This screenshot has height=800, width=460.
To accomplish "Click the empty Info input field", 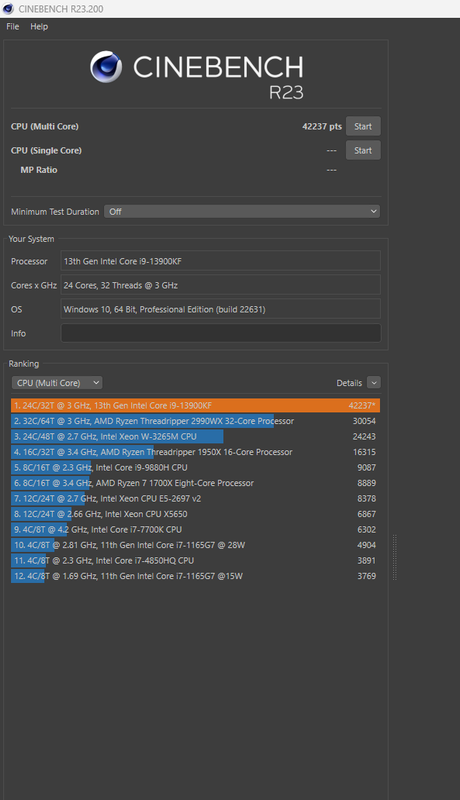I will coord(221,333).
